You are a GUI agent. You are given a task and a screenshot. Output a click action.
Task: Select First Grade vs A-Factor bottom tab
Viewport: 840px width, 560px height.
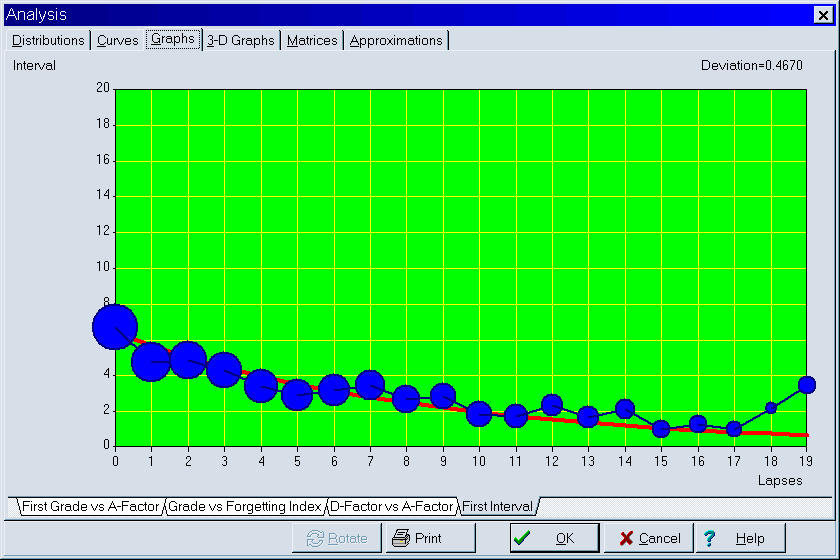pos(90,507)
